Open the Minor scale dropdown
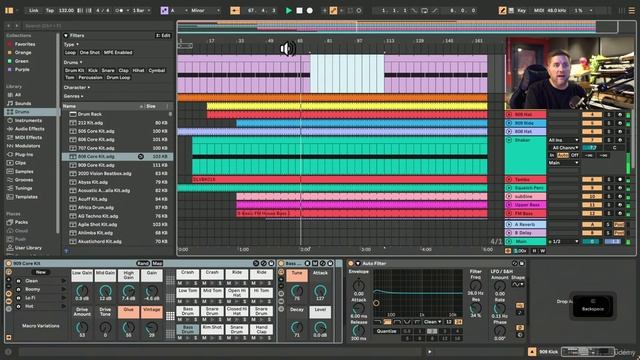 click(205, 11)
